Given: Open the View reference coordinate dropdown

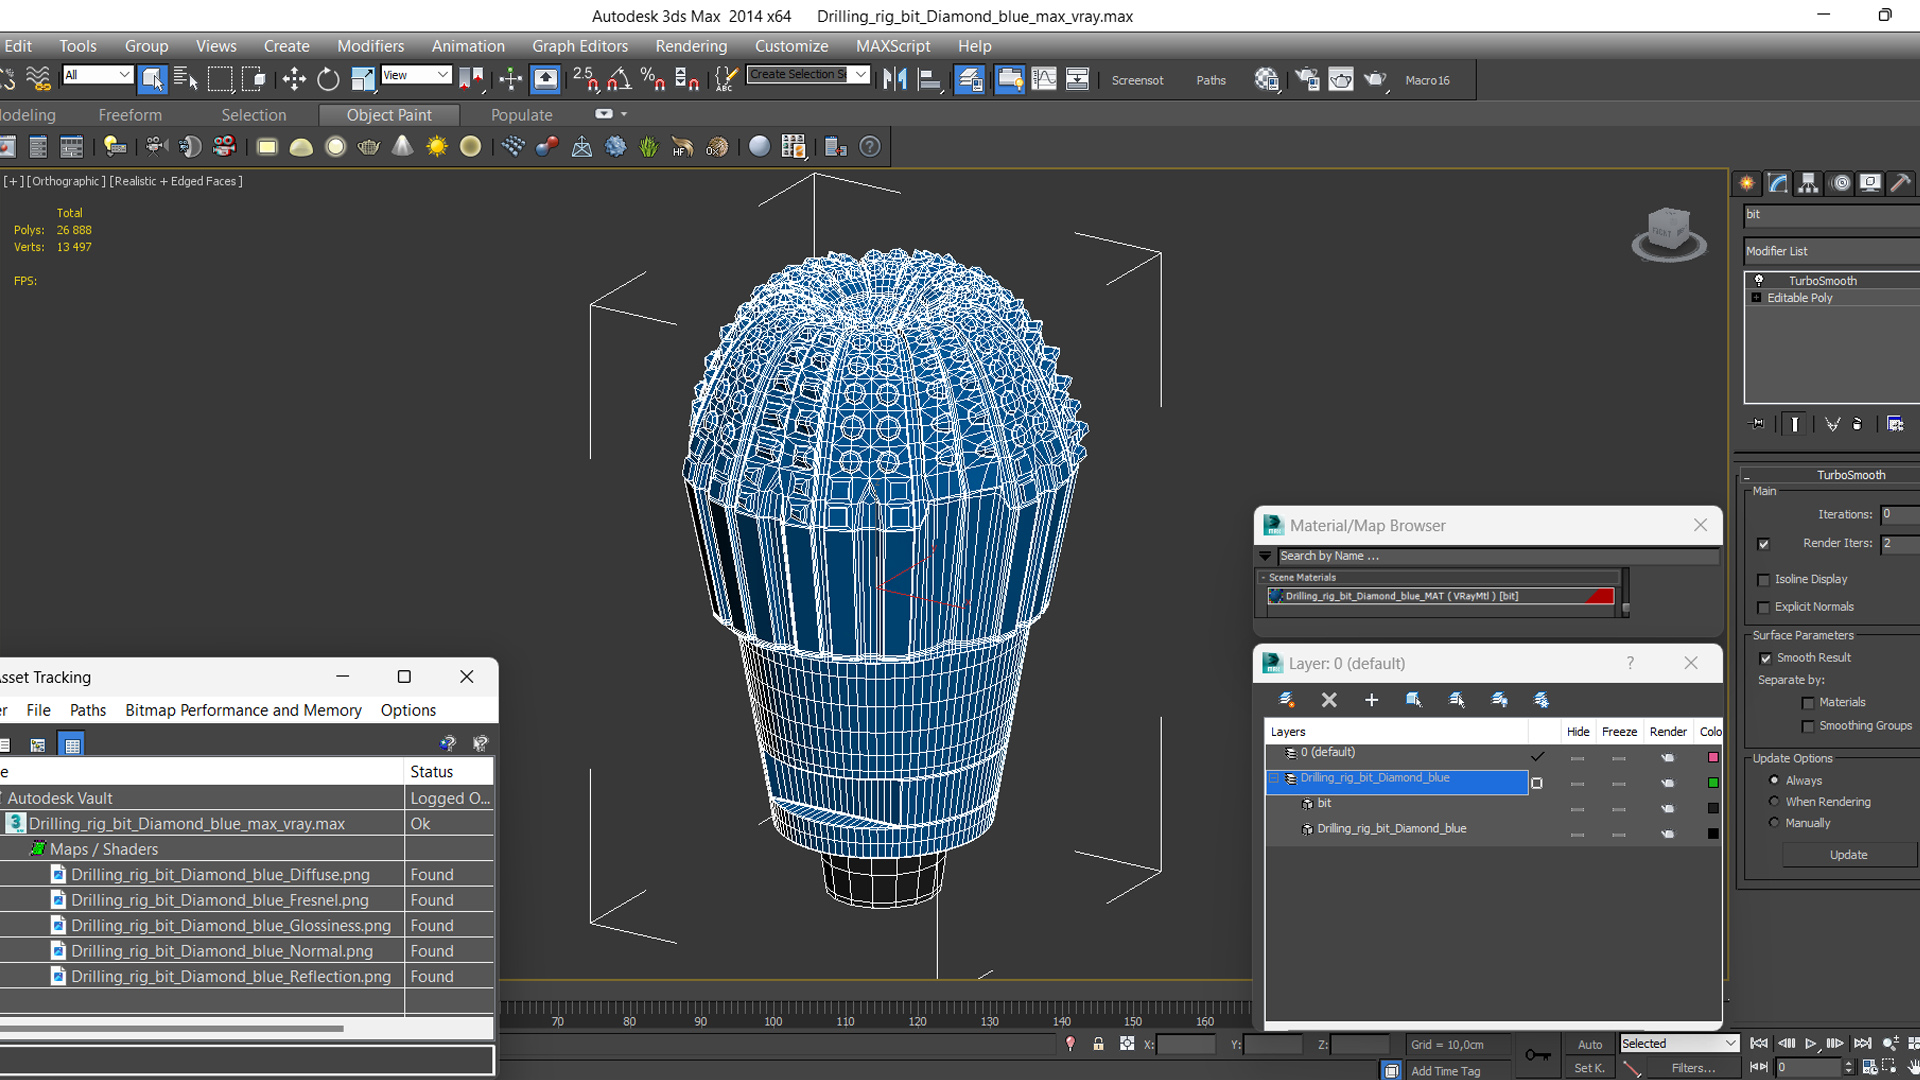Looking at the screenshot, I should tap(416, 75).
